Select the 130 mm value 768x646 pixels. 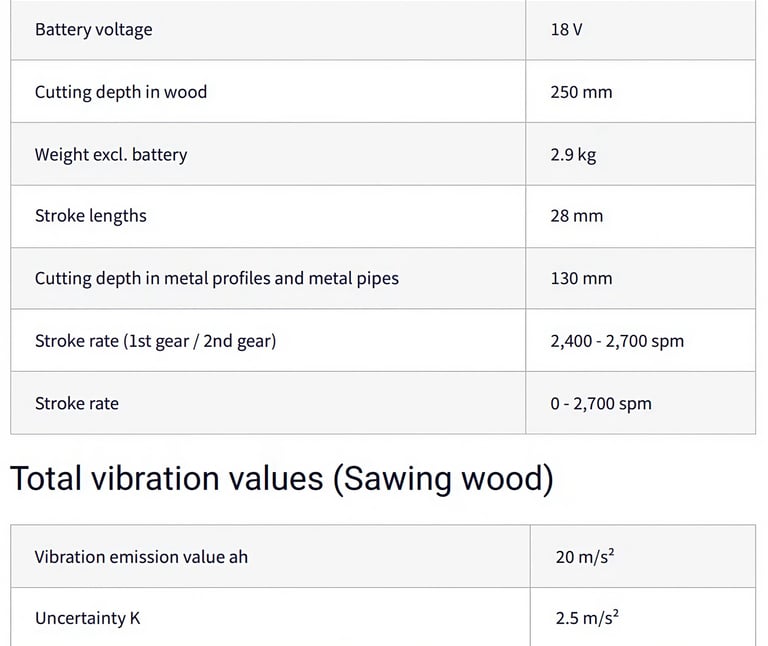(x=581, y=278)
